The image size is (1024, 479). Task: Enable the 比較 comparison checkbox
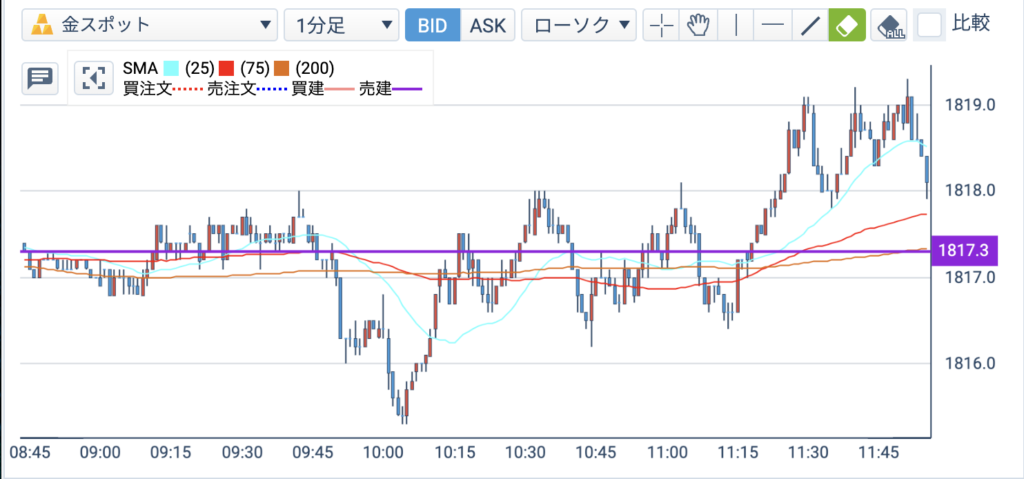929,25
